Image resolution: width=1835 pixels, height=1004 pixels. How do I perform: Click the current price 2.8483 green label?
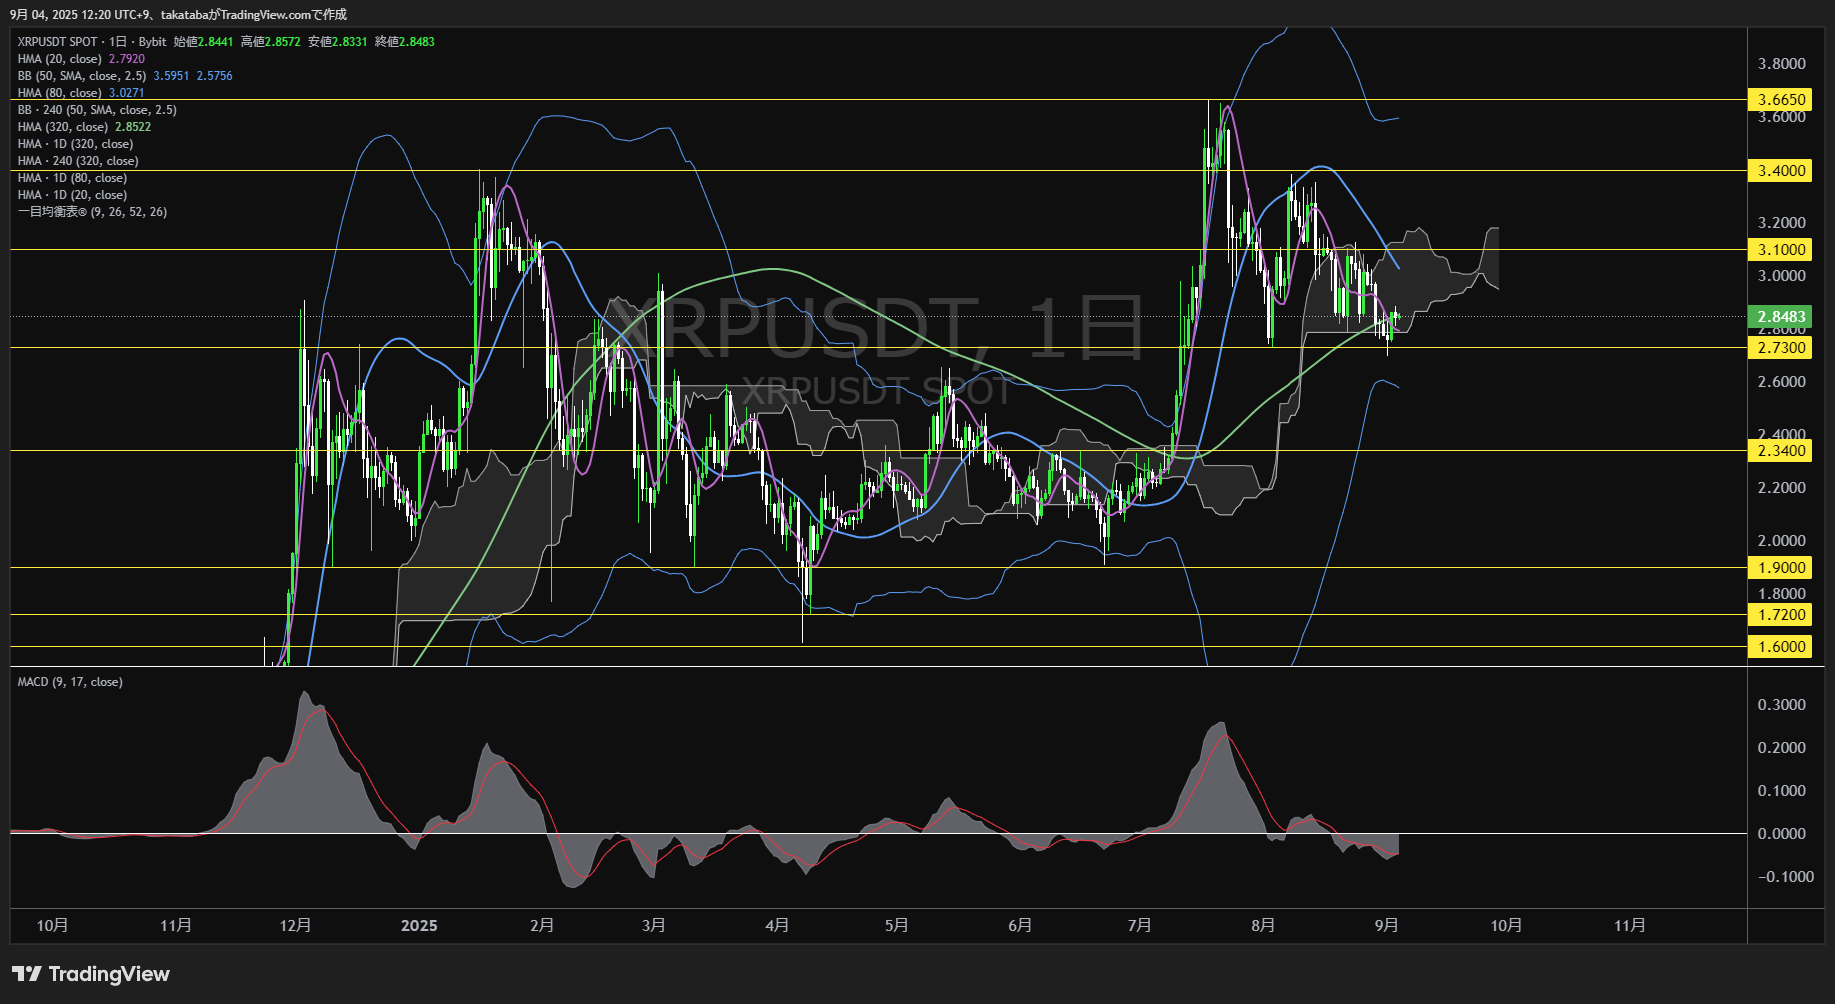[1781, 316]
